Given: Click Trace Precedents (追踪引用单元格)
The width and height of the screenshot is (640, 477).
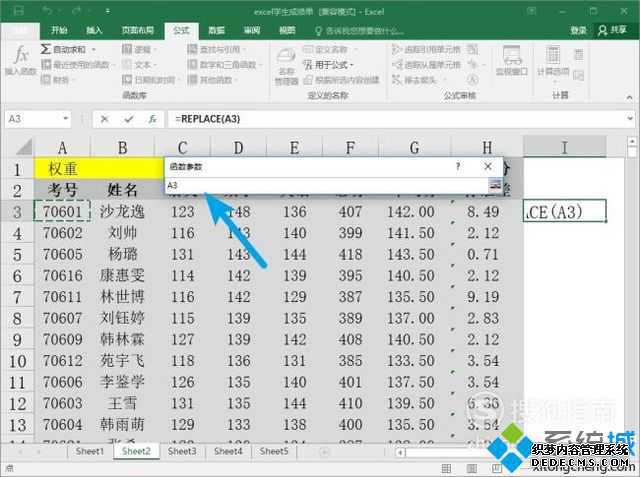Looking at the screenshot, I should pos(426,49).
